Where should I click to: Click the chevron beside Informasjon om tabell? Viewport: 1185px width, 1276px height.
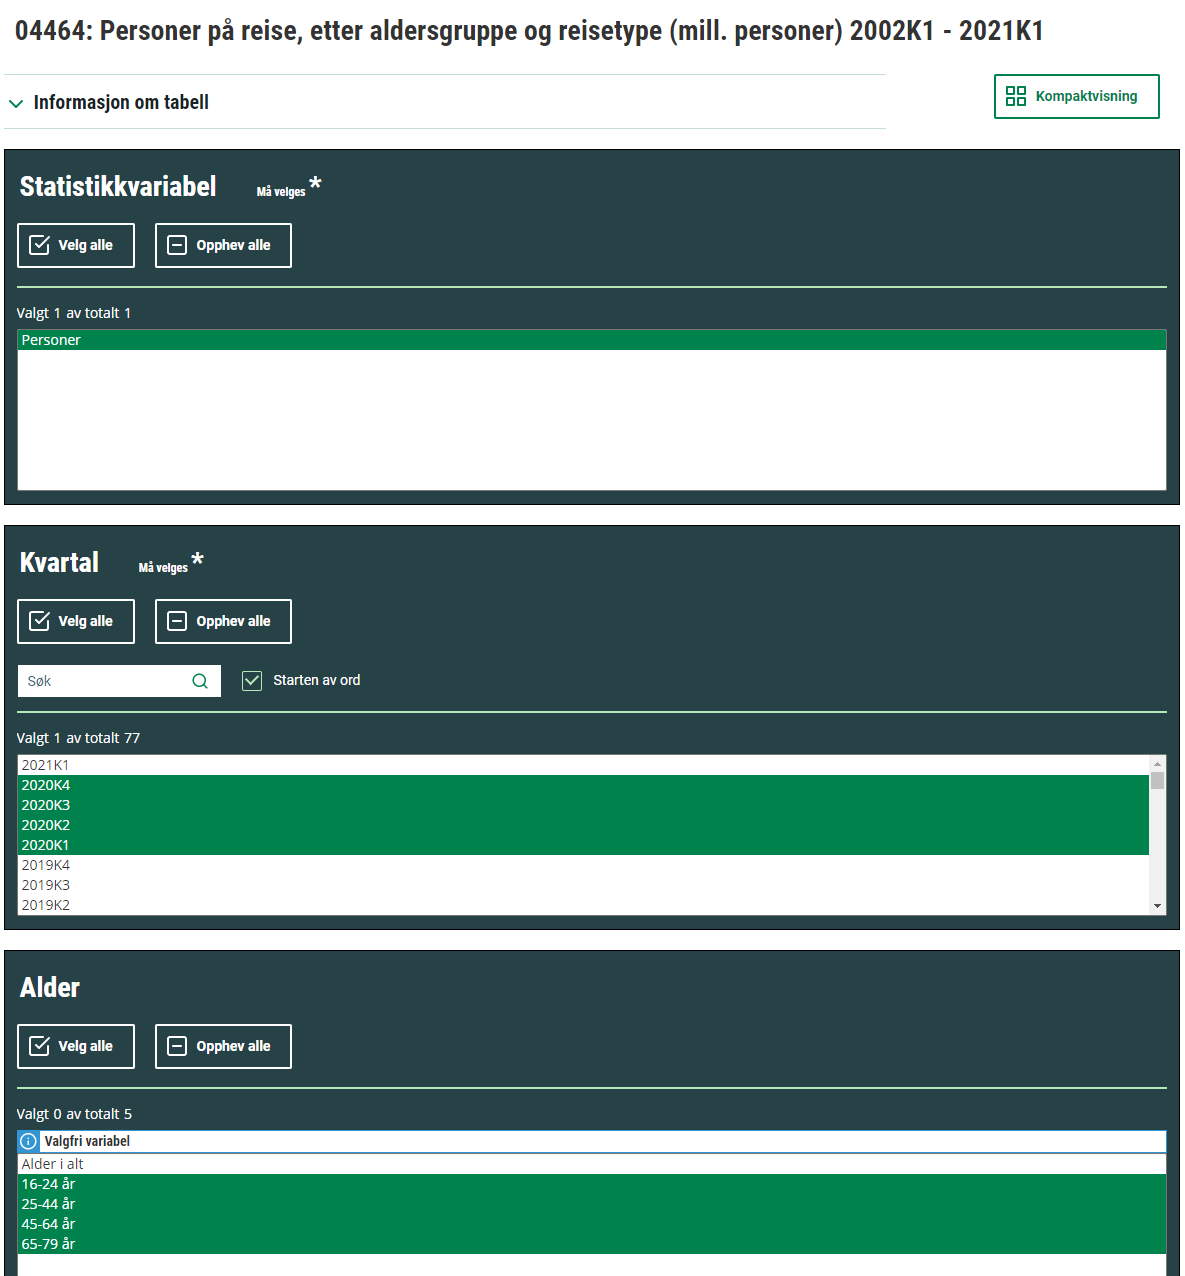coord(16,103)
